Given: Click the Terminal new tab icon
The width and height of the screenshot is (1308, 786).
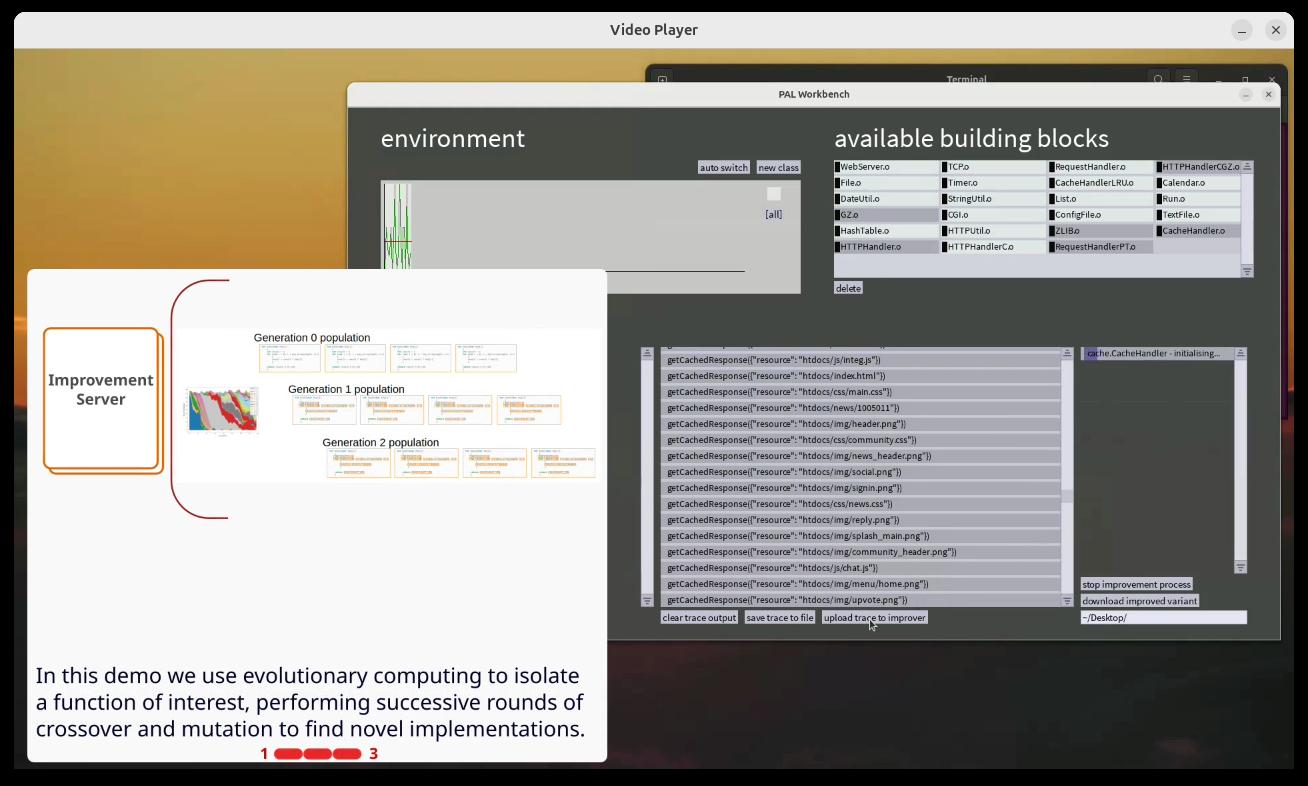Looking at the screenshot, I should (662, 80).
